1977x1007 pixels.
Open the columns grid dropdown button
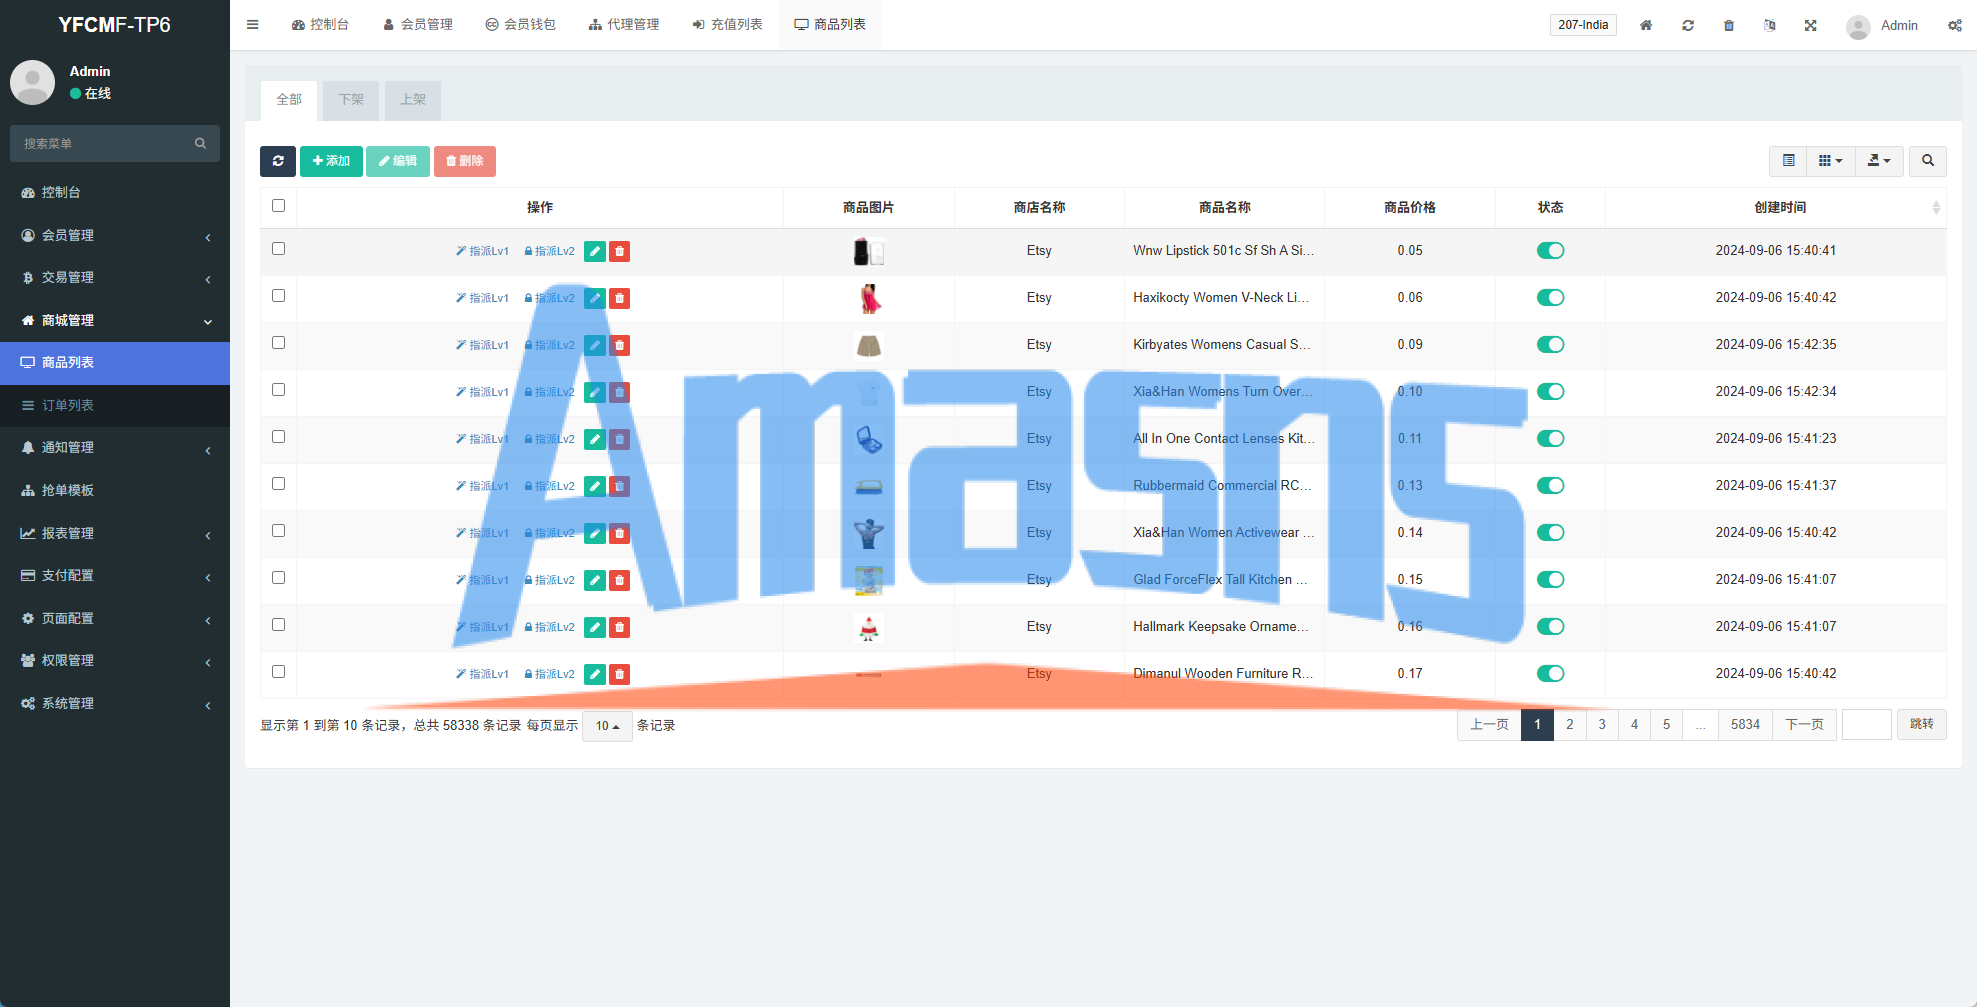point(1831,161)
